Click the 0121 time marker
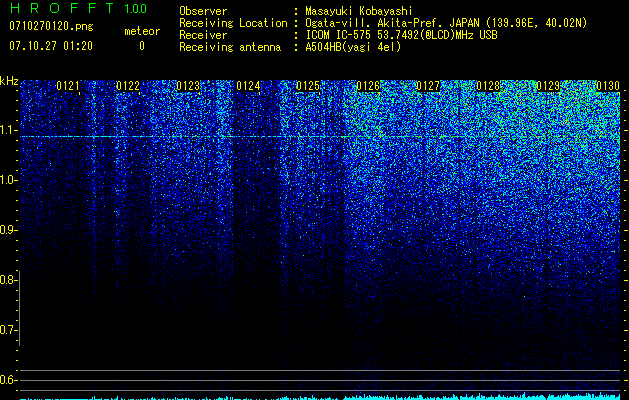The height and width of the screenshot is (400, 629). pos(68,86)
